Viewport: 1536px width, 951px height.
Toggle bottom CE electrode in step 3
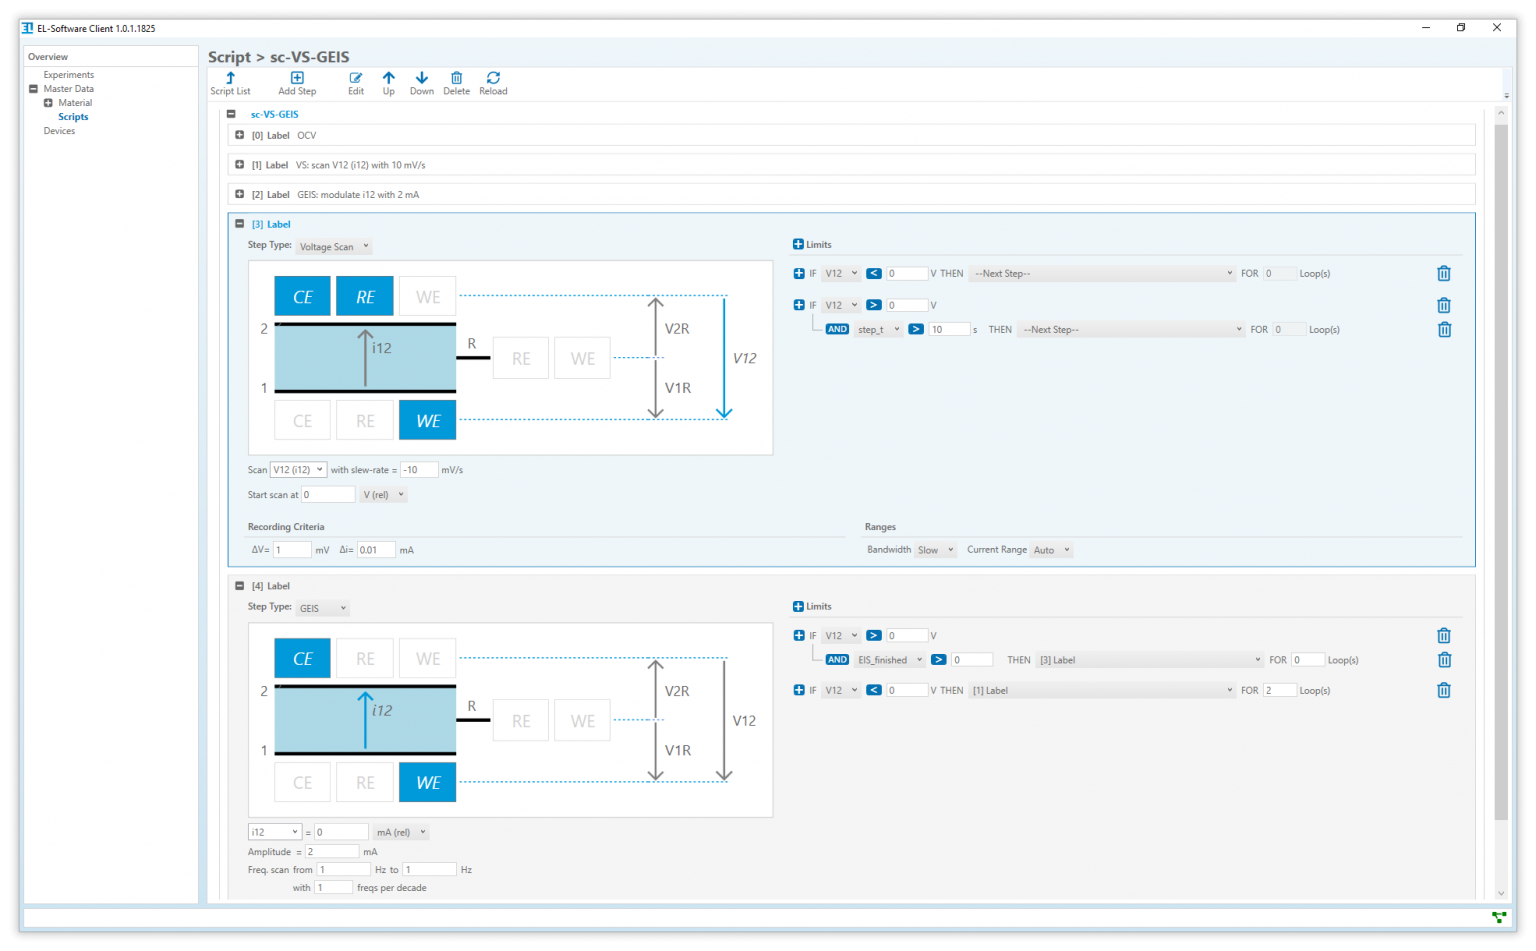(303, 421)
